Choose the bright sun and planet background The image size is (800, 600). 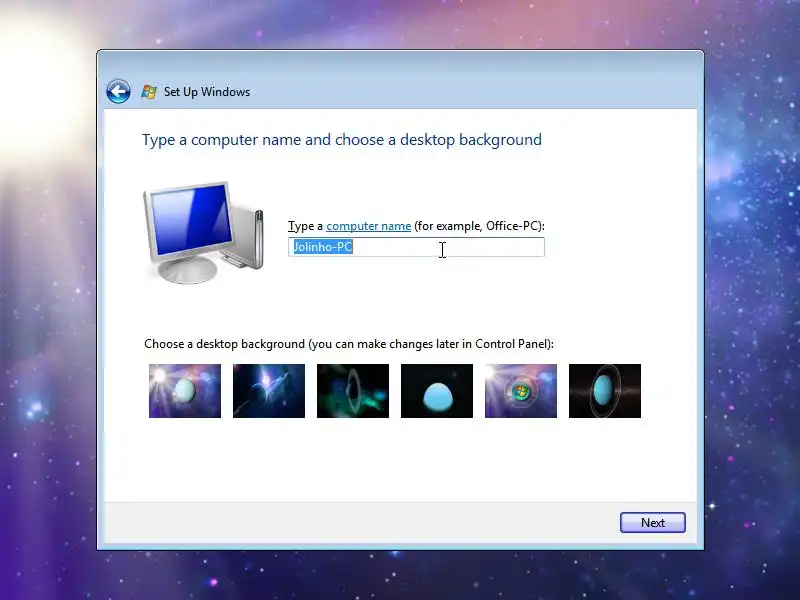click(x=185, y=391)
